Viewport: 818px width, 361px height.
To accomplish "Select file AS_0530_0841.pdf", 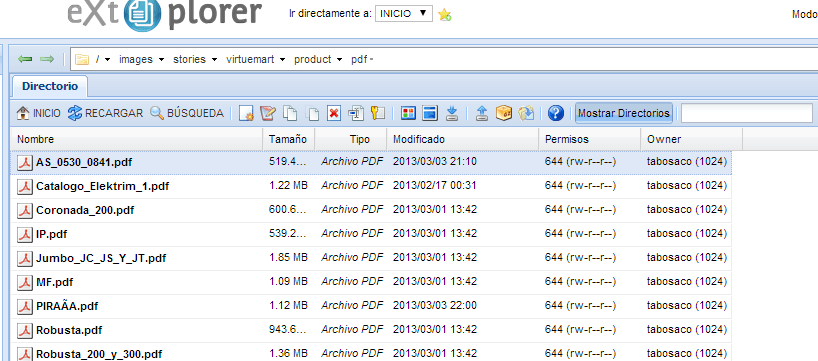I will coord(84,162).
